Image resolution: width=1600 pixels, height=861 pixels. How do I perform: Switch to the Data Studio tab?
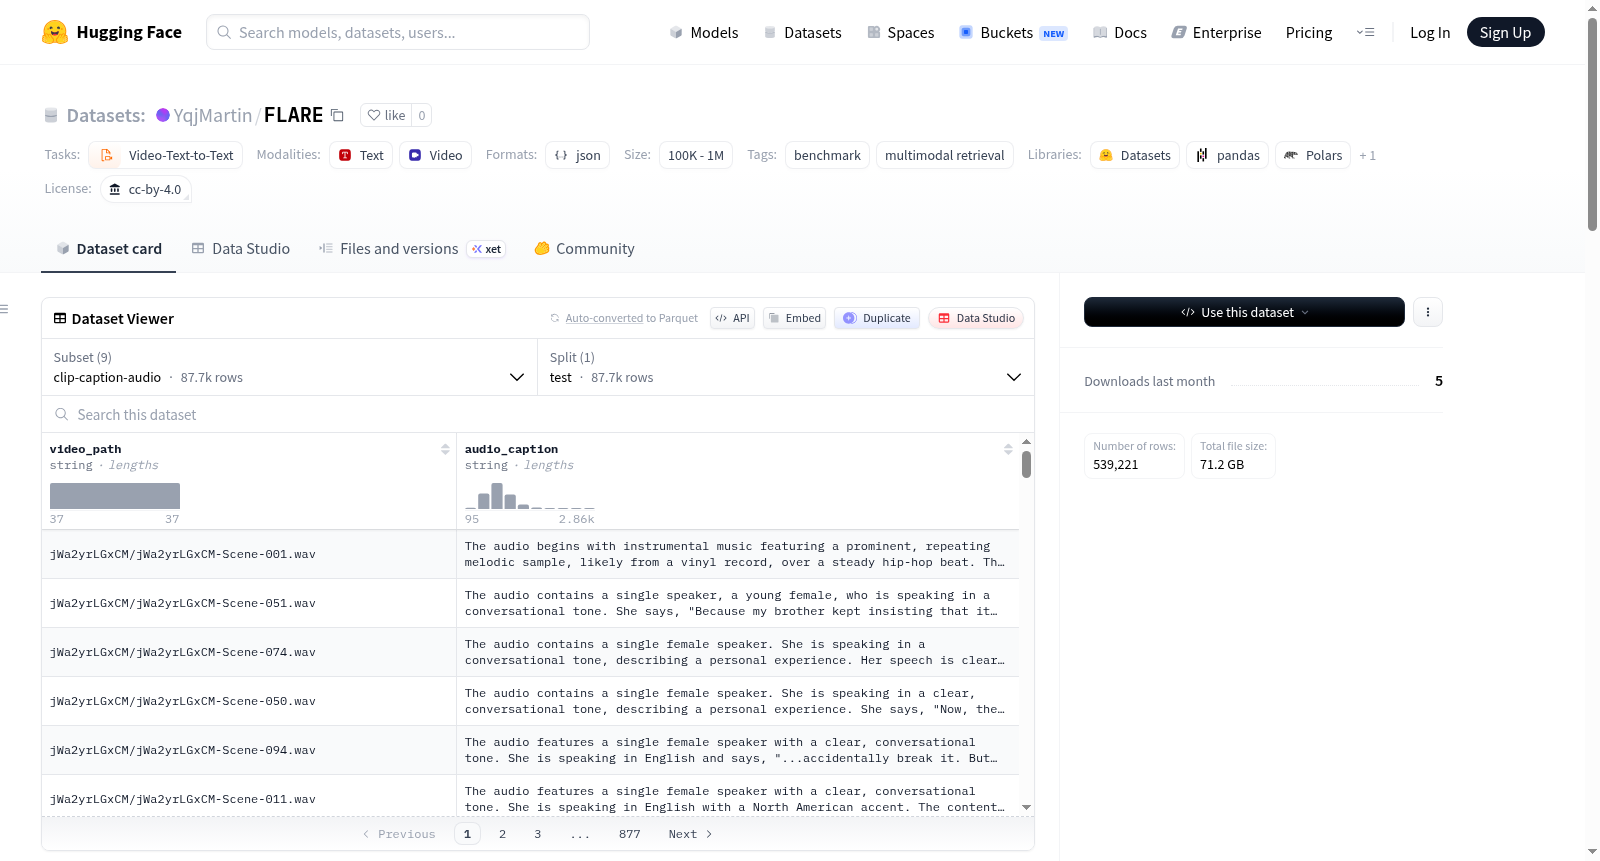click(x=241, y=249)
